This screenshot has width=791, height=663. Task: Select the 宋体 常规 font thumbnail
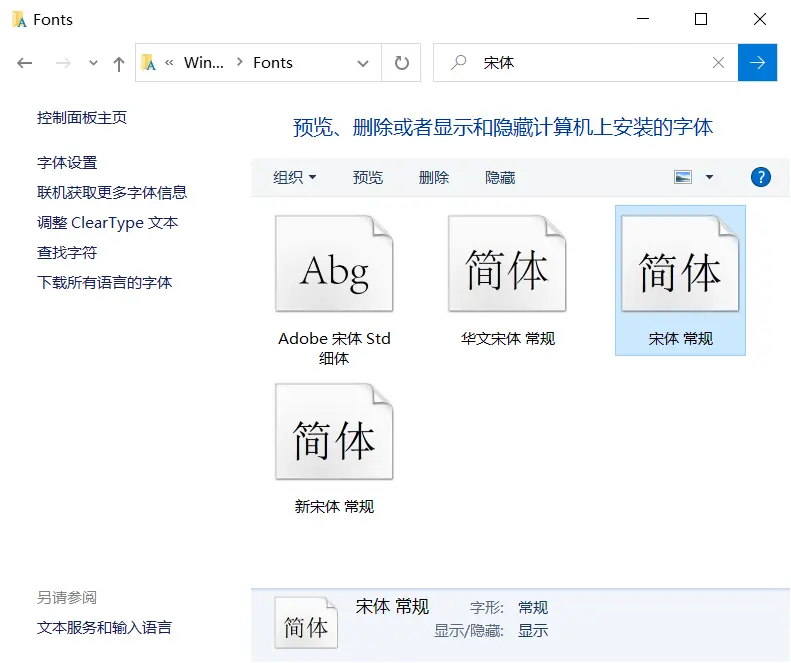(680, 263)
